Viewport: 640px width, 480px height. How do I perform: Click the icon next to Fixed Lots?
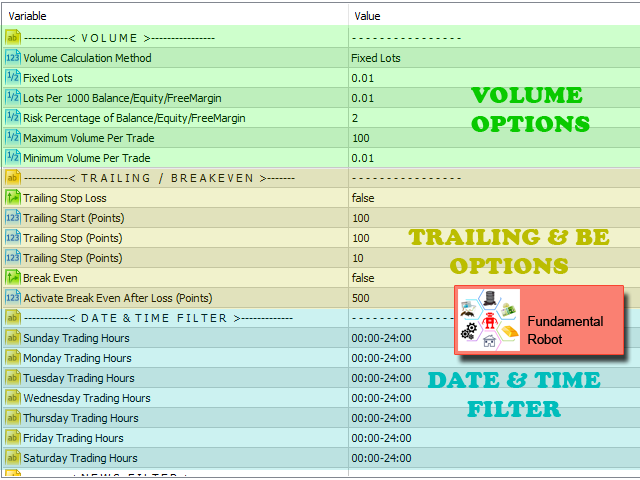[13, 78]
